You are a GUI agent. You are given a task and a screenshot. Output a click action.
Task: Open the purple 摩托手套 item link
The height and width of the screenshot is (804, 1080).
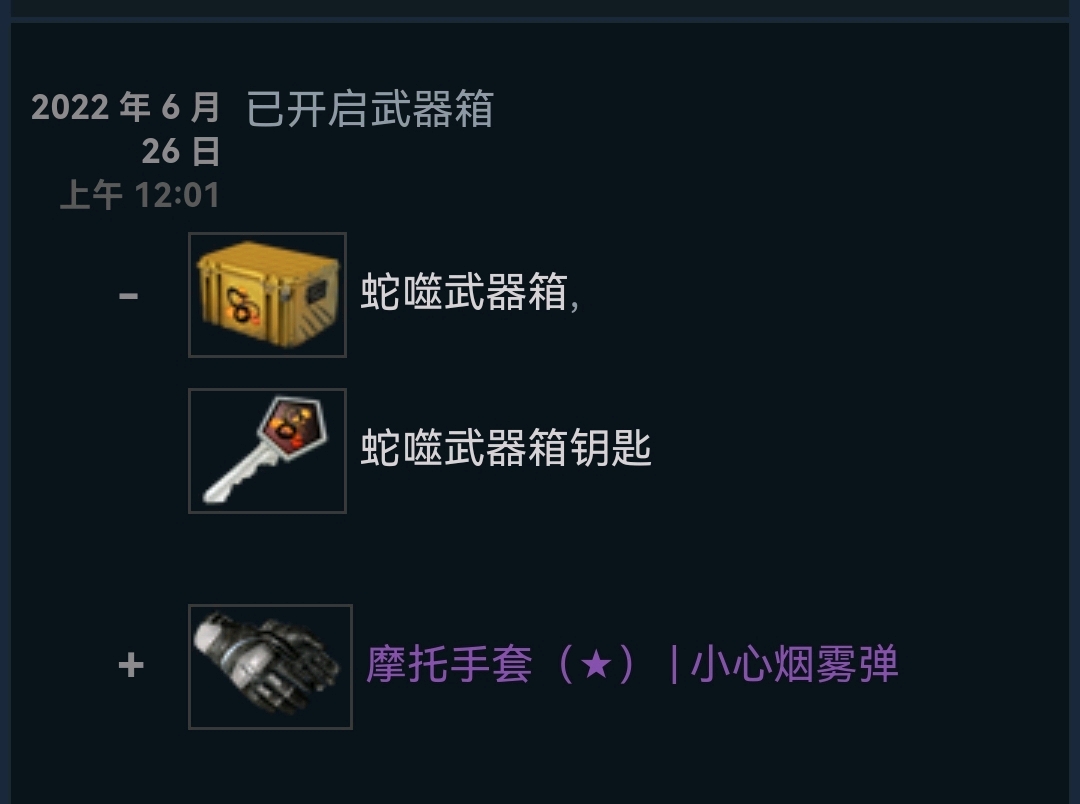[632, 665]
